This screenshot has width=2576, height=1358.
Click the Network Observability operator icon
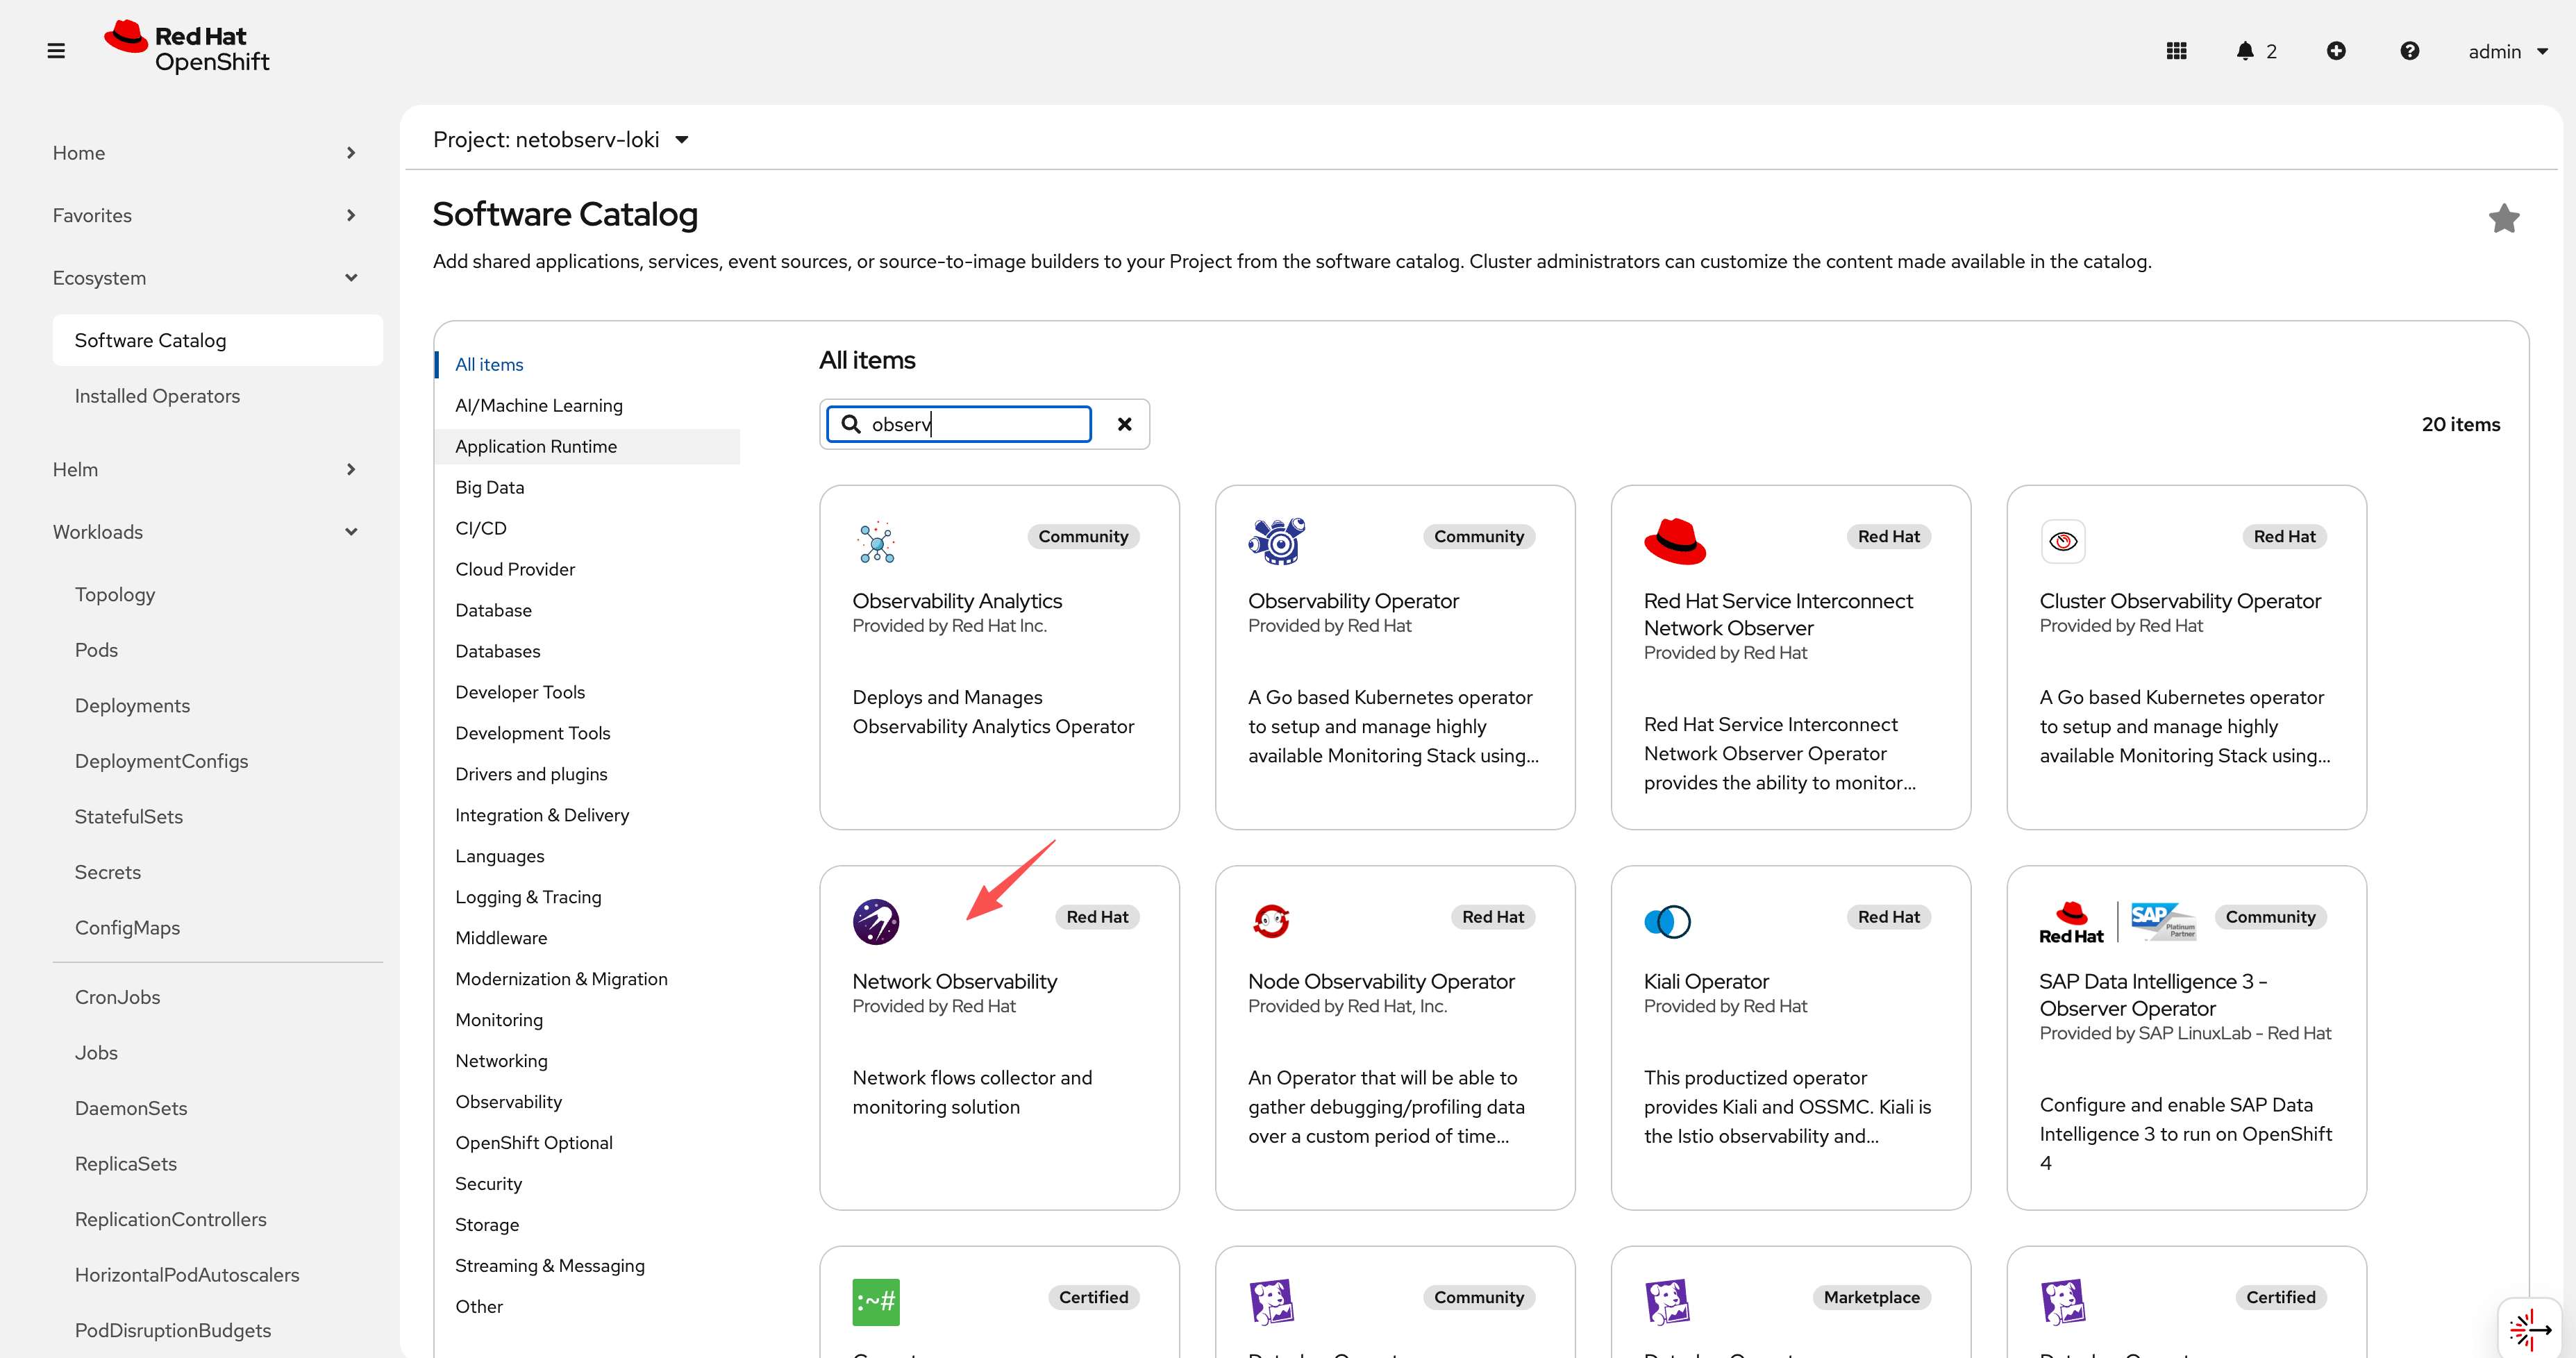875,921
